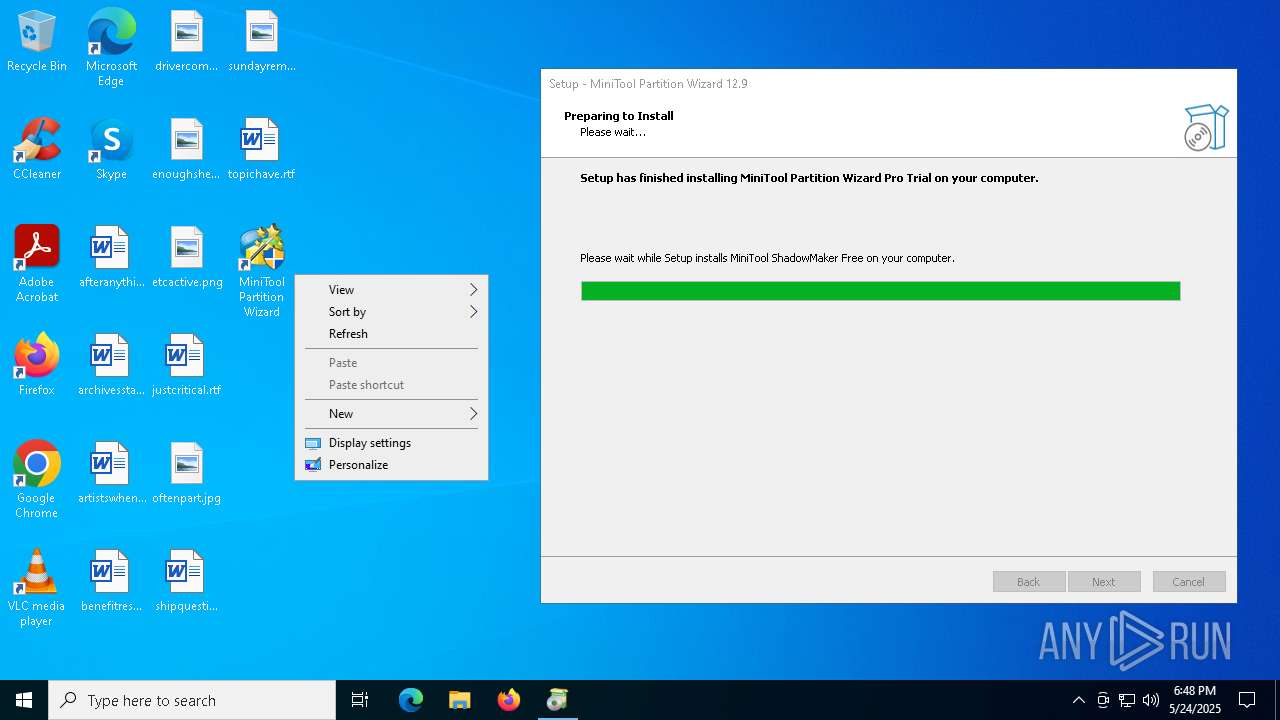Viewport: 1280px width, 720px height.
Task: Select the oftenpart.jpg file icon
Action: (x=187, y=474)
